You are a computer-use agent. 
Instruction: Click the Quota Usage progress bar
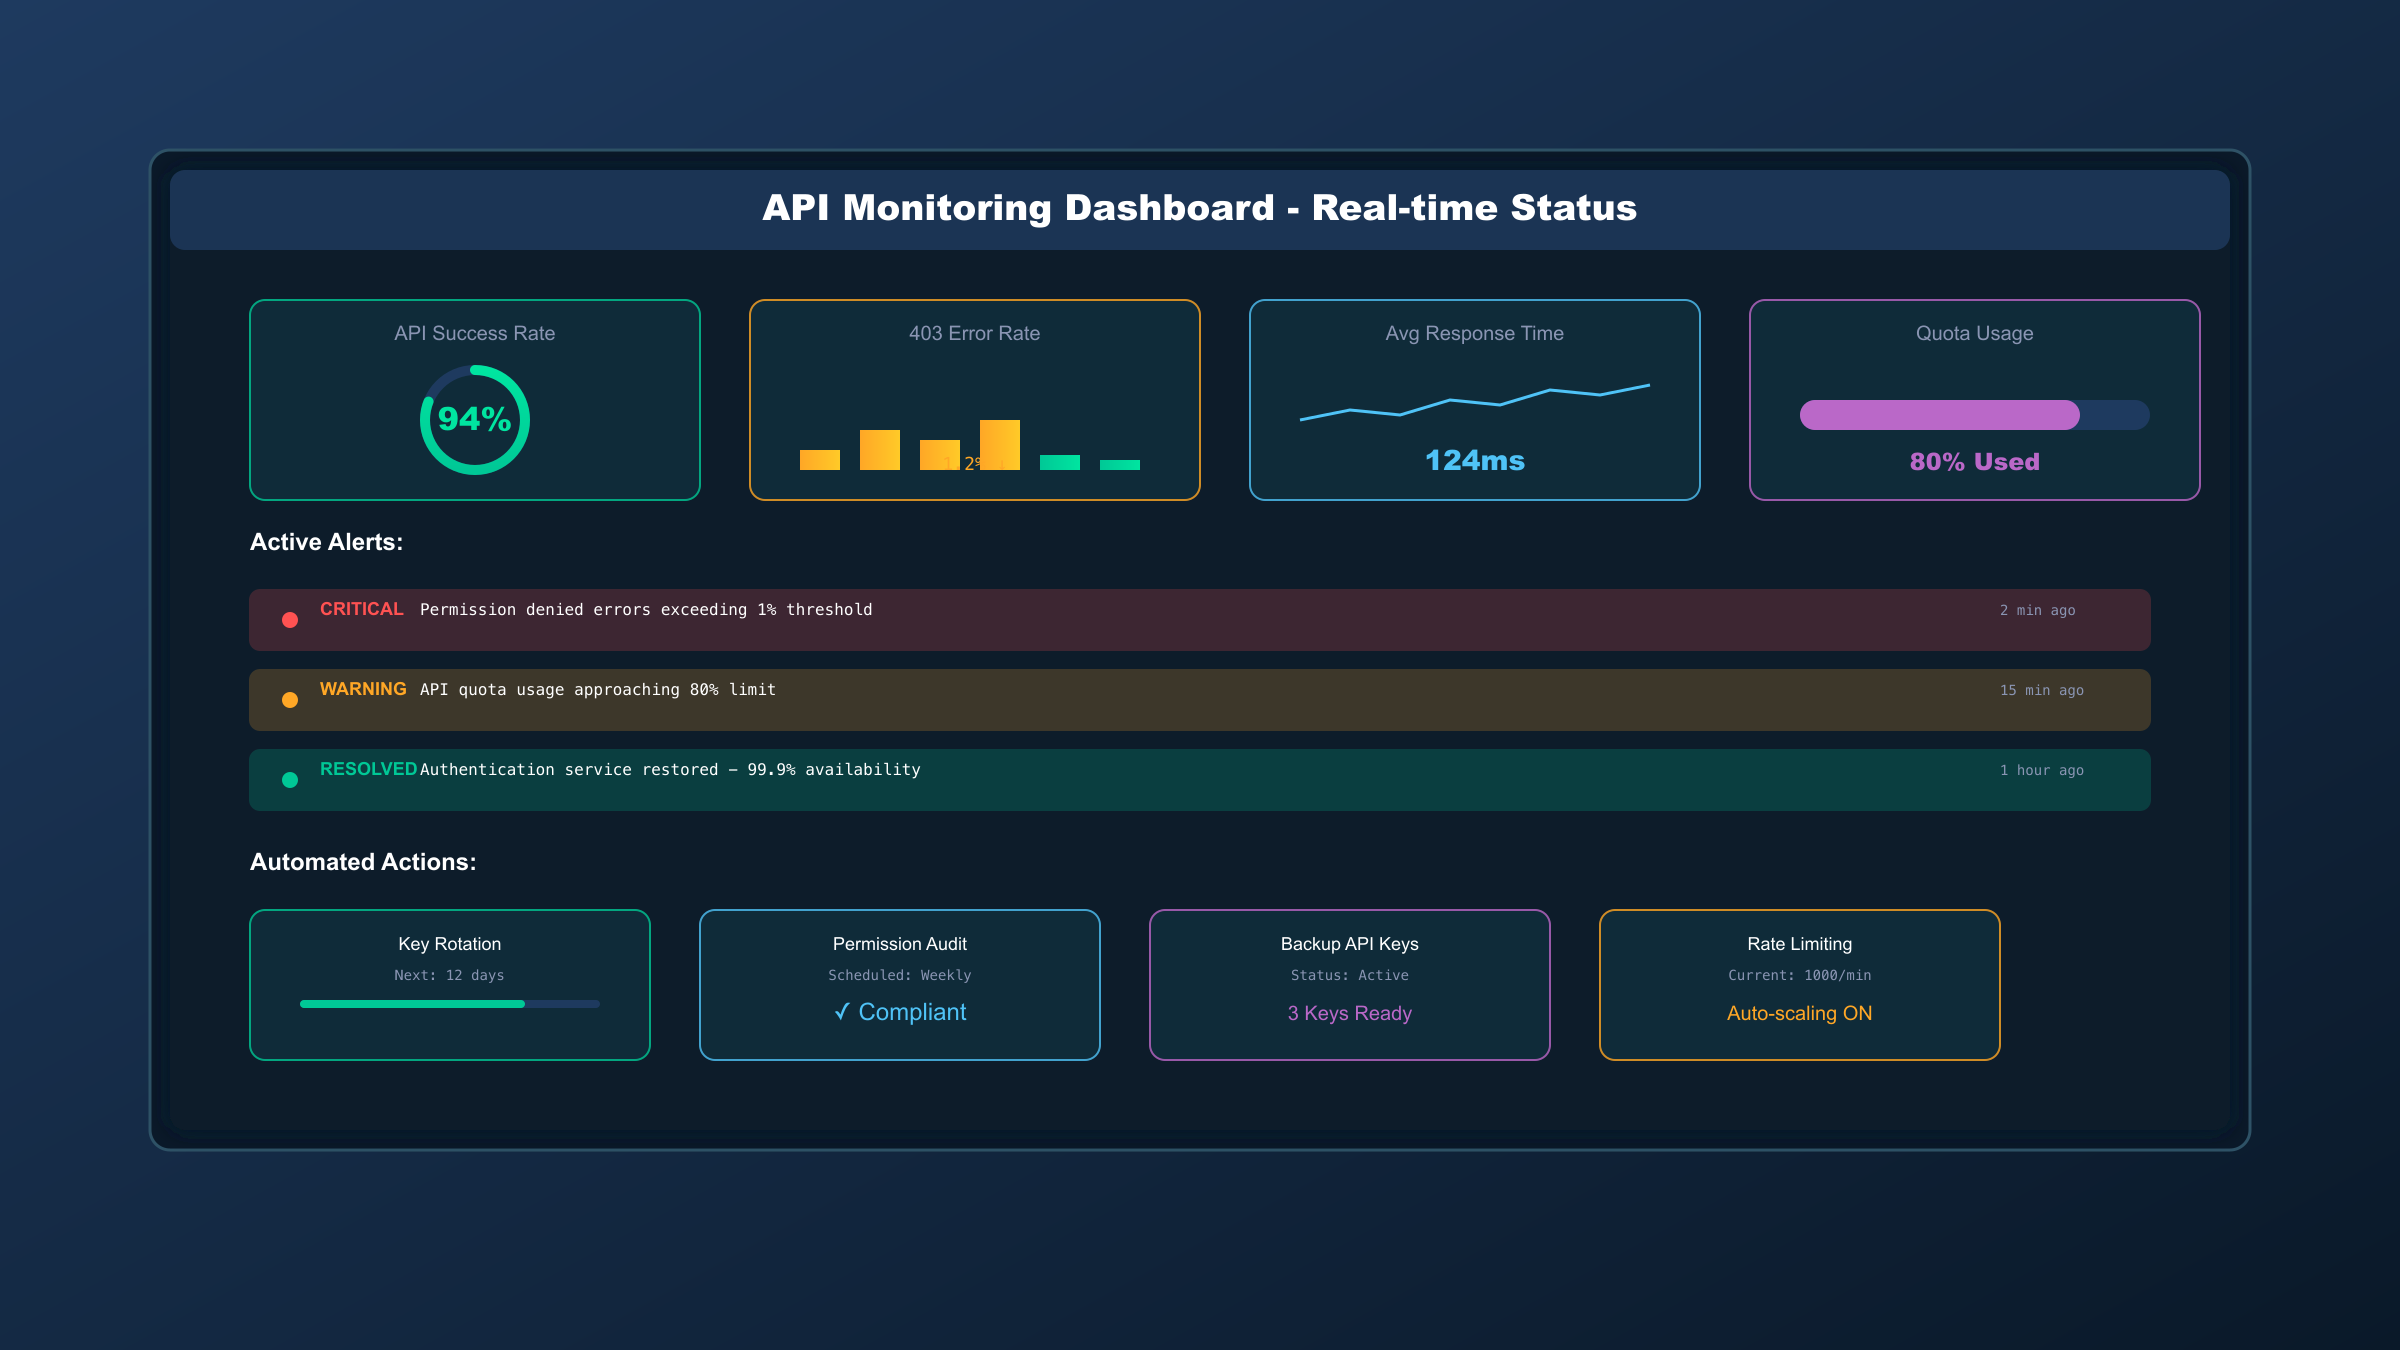pos(1975,415)
